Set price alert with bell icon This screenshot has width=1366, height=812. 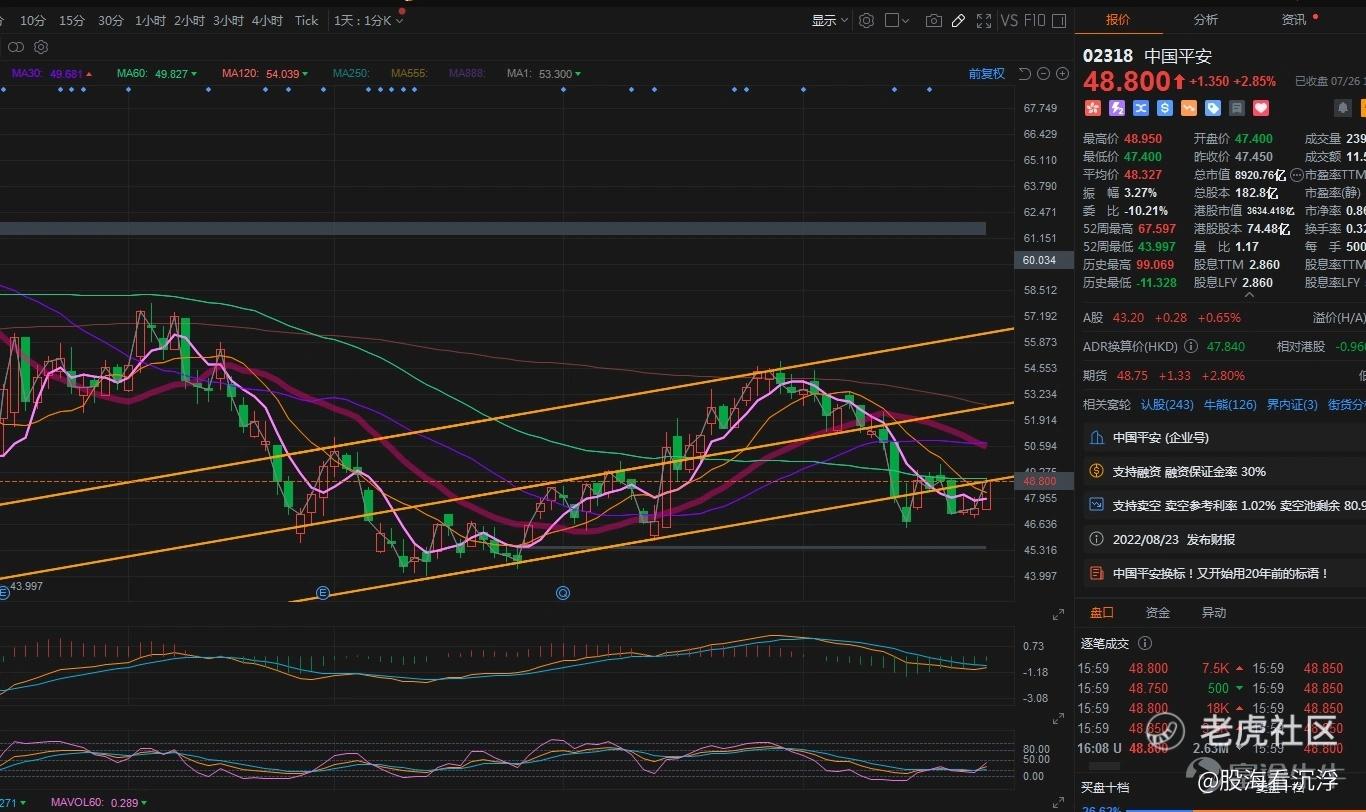tap(1342, 107)
